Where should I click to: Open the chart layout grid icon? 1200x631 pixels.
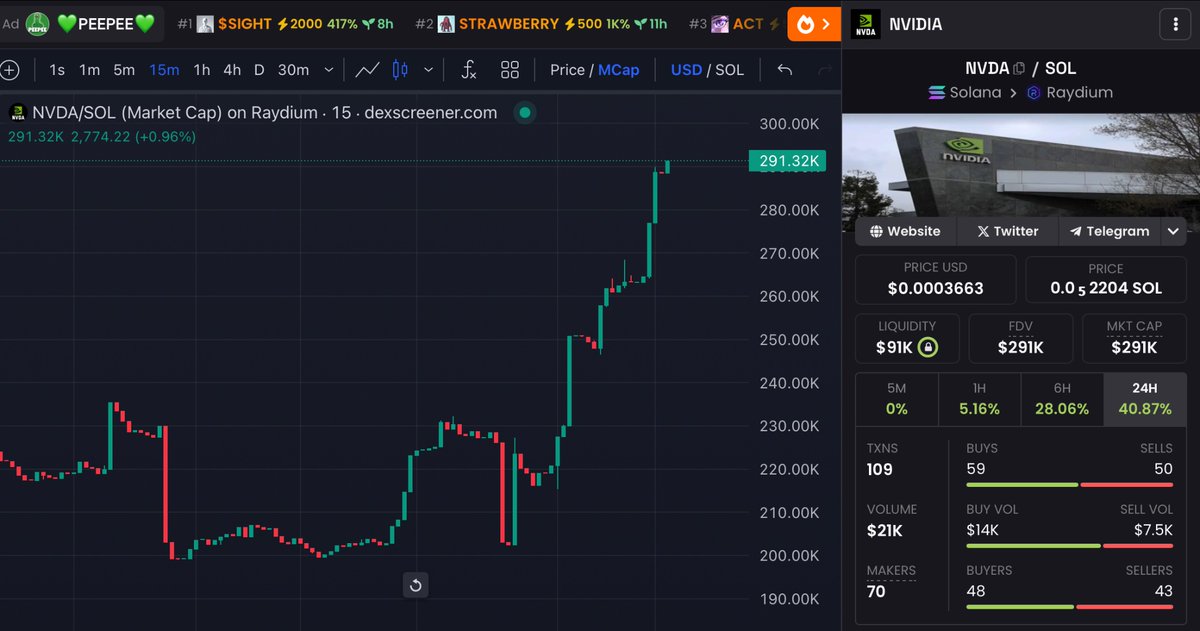[x=510, y=70]
